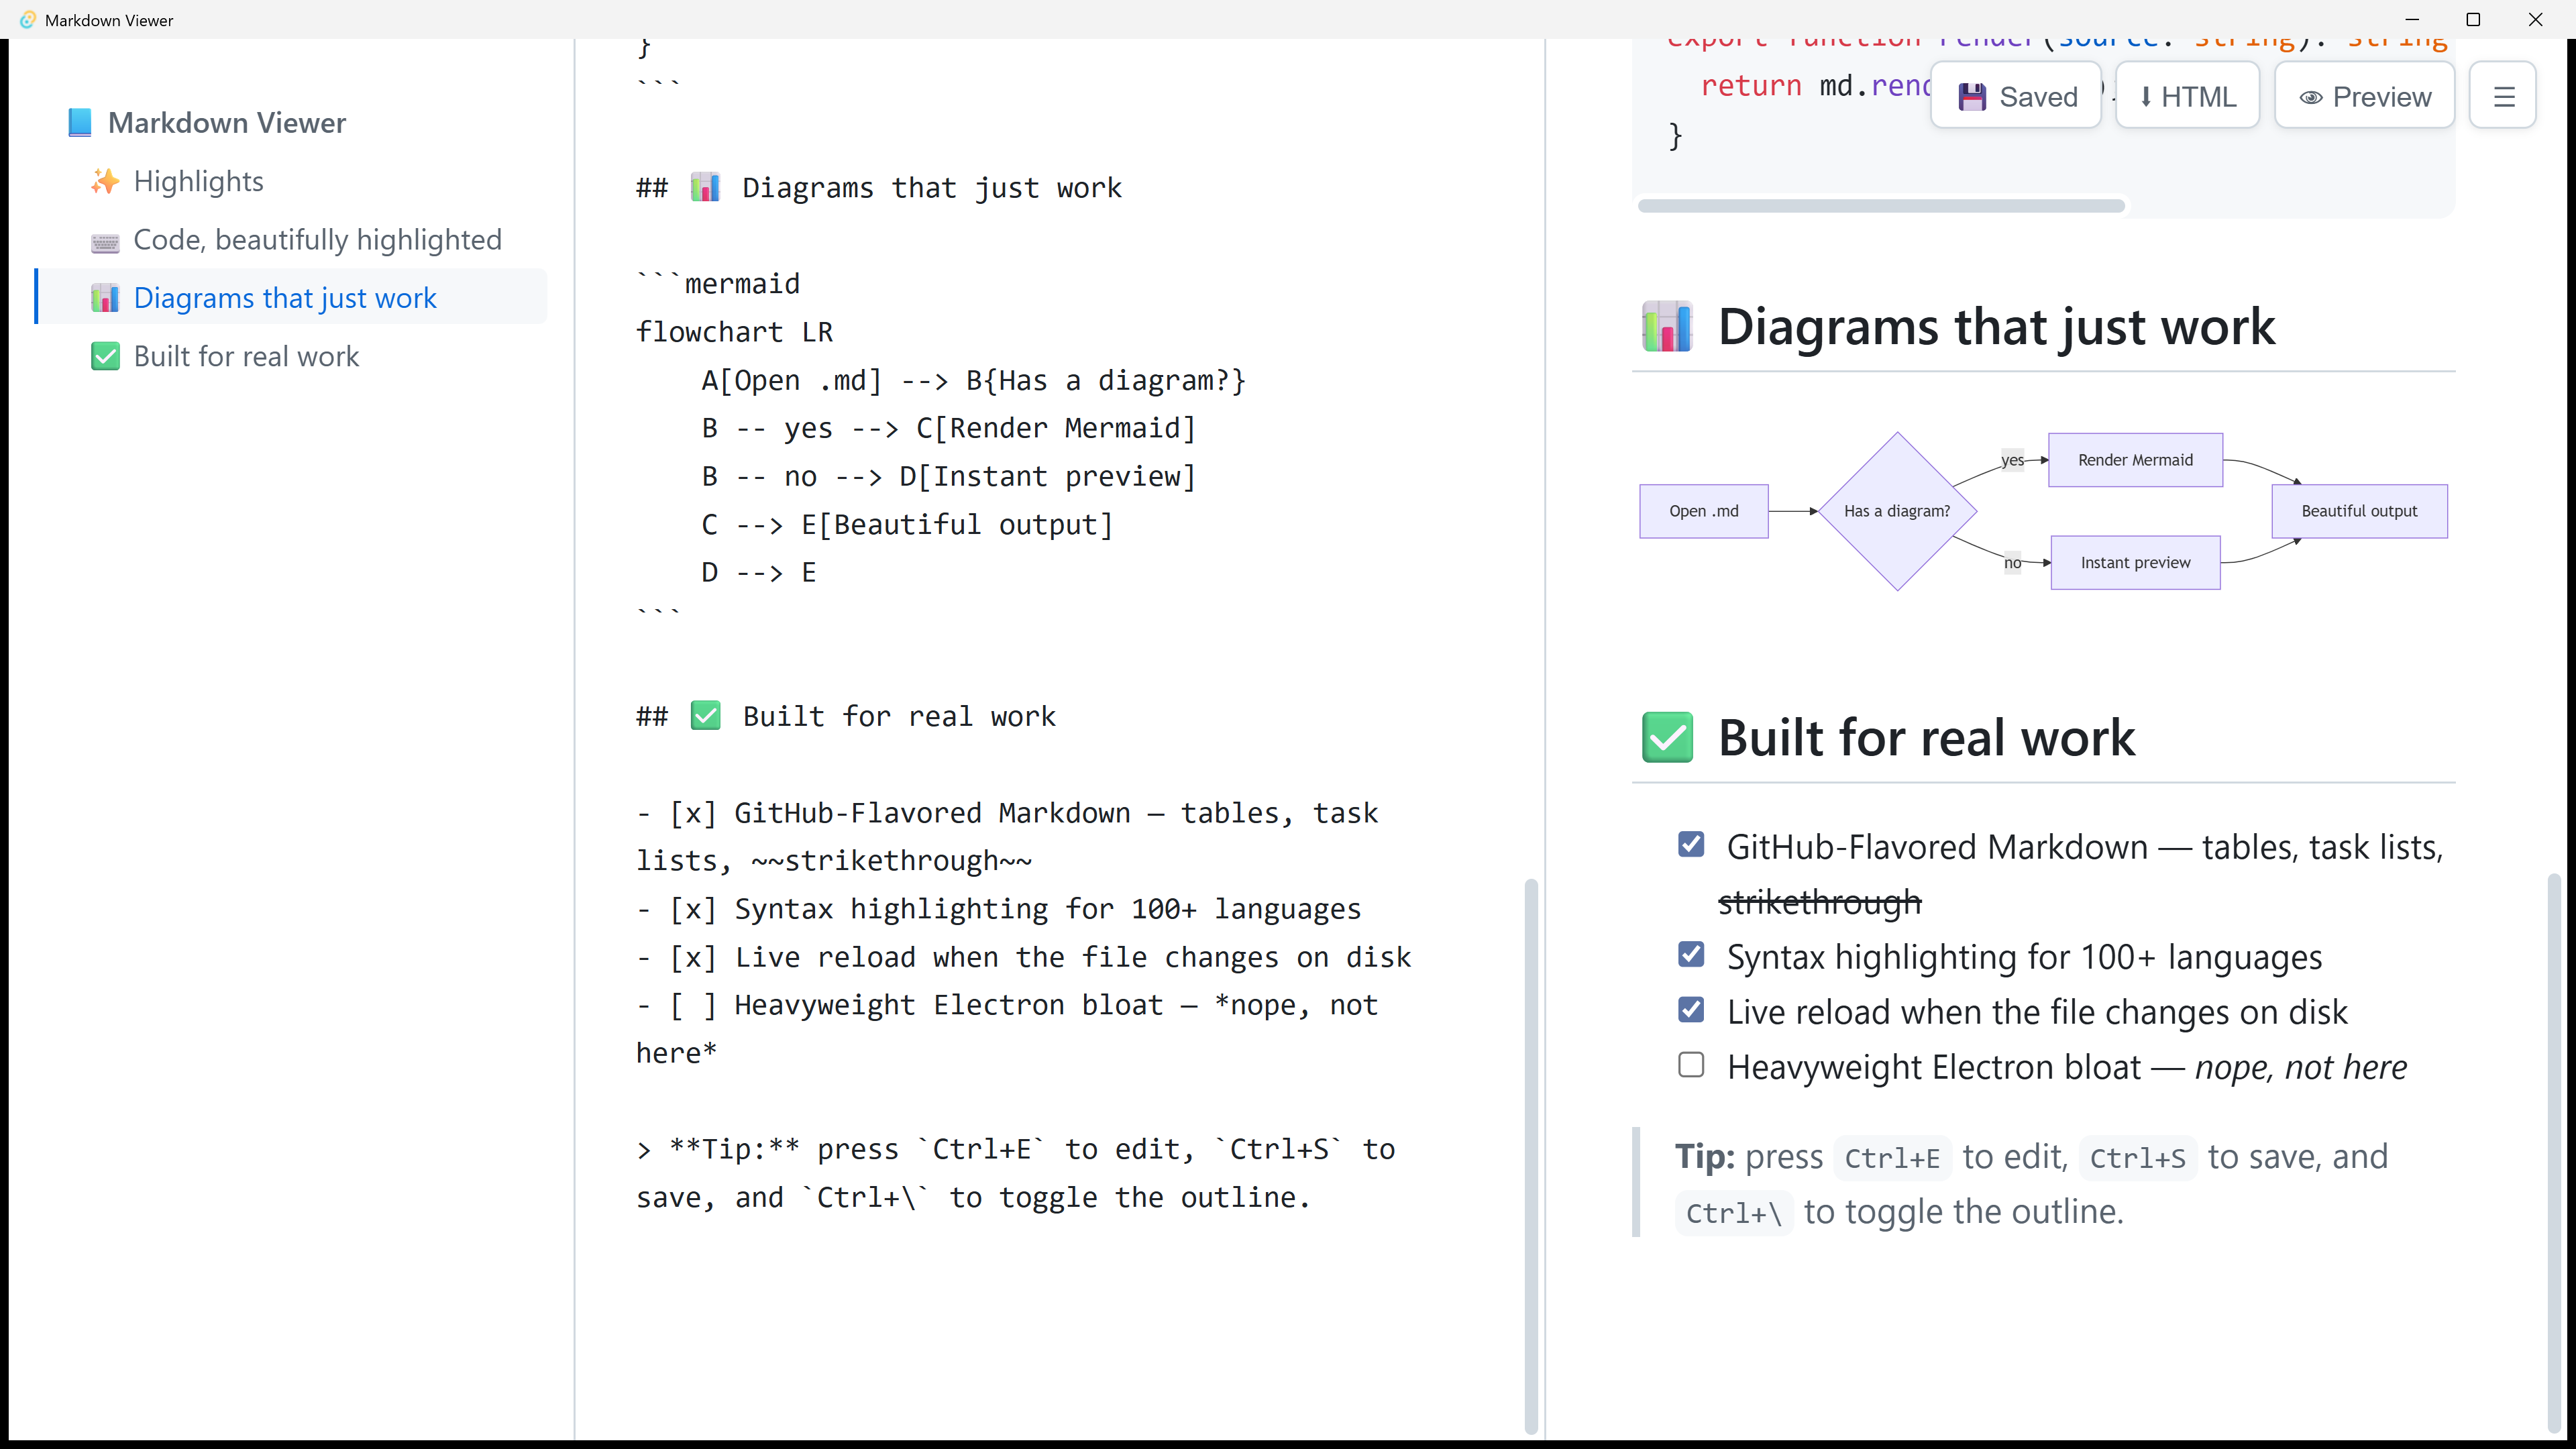This screenshot has width=2576, height=1449.
Task: Click green check emoji in editor source
Action: point(705,716)
